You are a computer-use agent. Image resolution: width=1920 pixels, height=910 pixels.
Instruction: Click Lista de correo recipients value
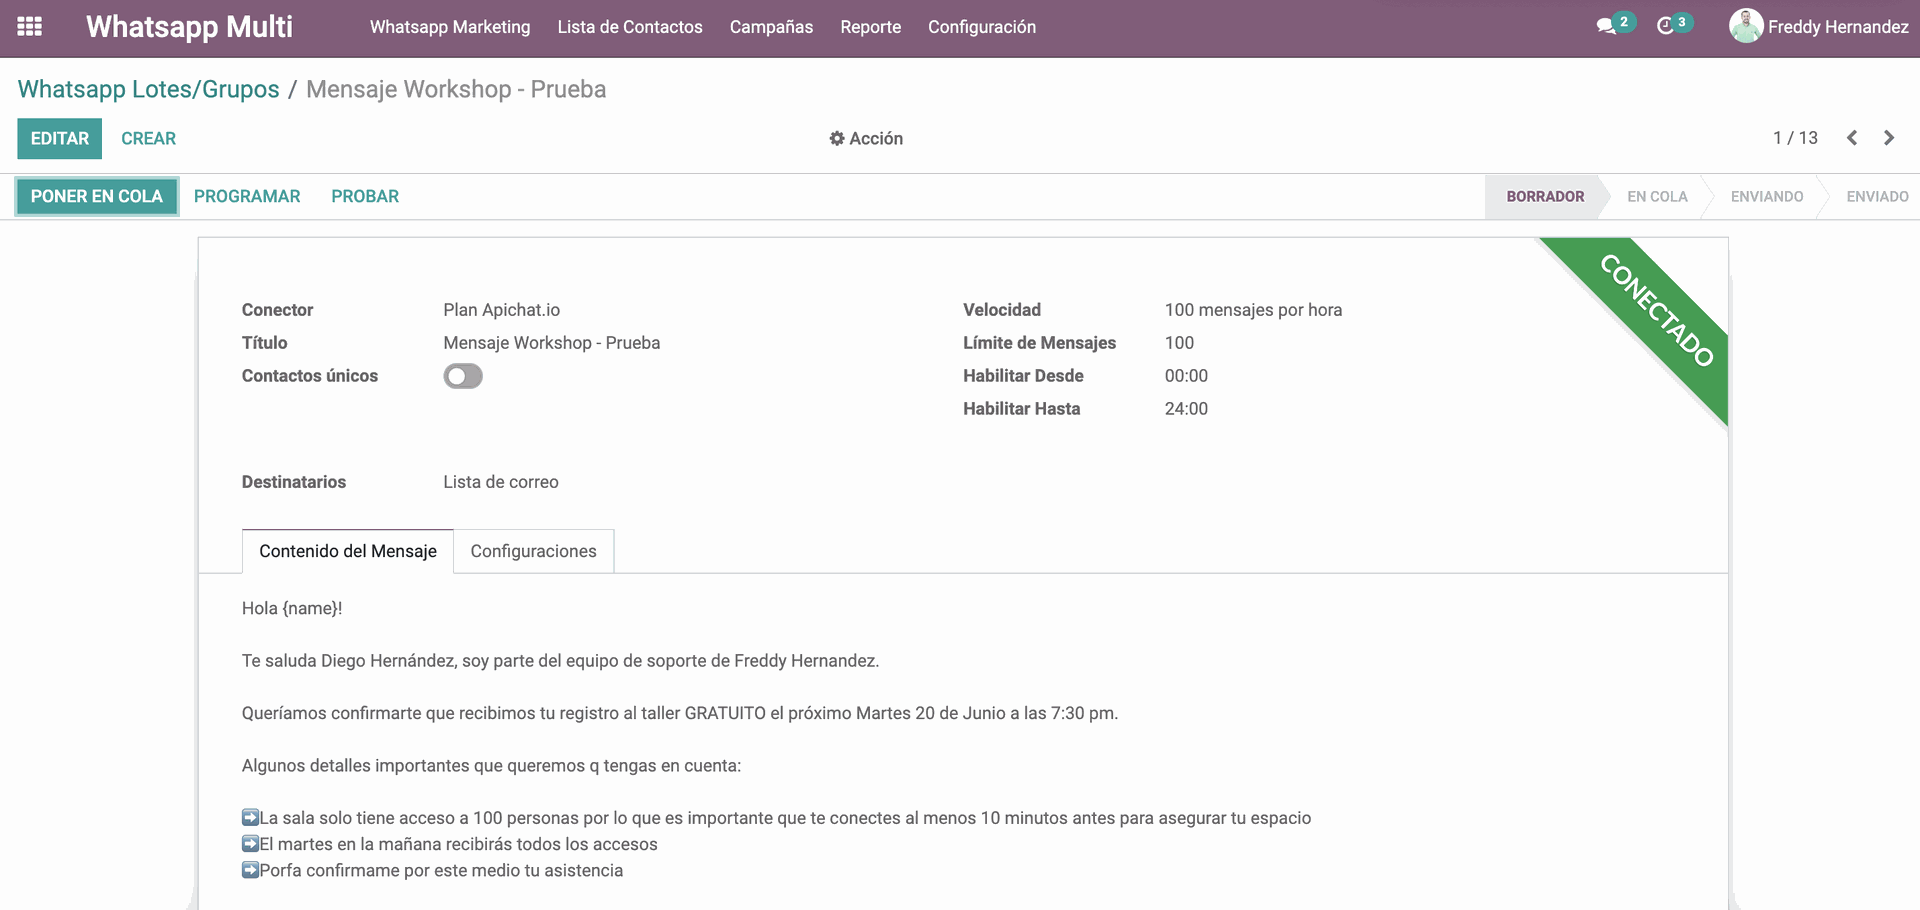pos(501,482)
